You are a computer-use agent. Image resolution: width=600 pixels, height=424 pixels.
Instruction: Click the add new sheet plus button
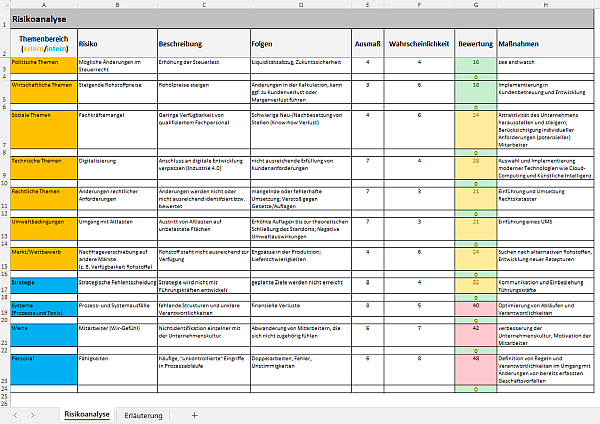pos(194,413)
